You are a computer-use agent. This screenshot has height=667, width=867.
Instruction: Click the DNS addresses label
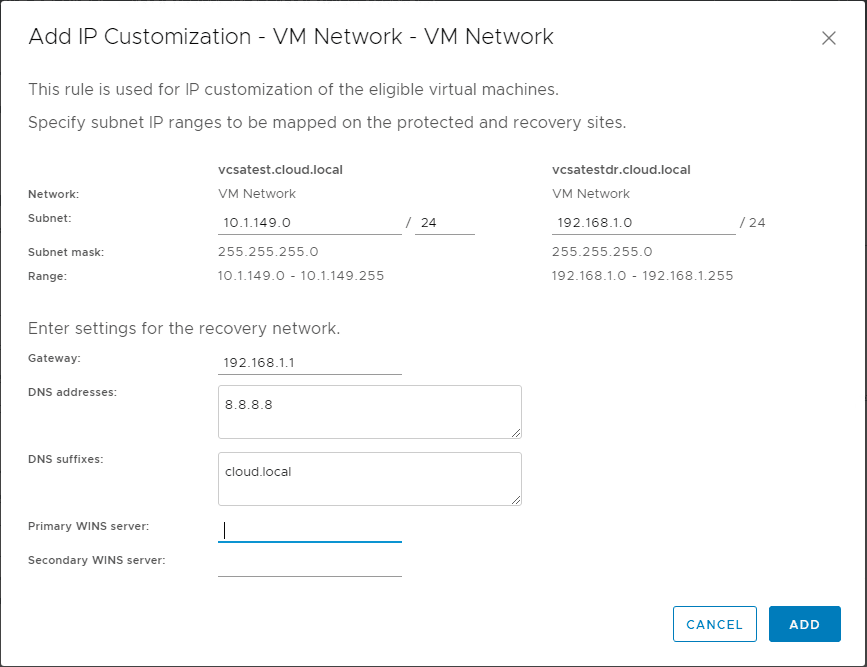point(72,392)
